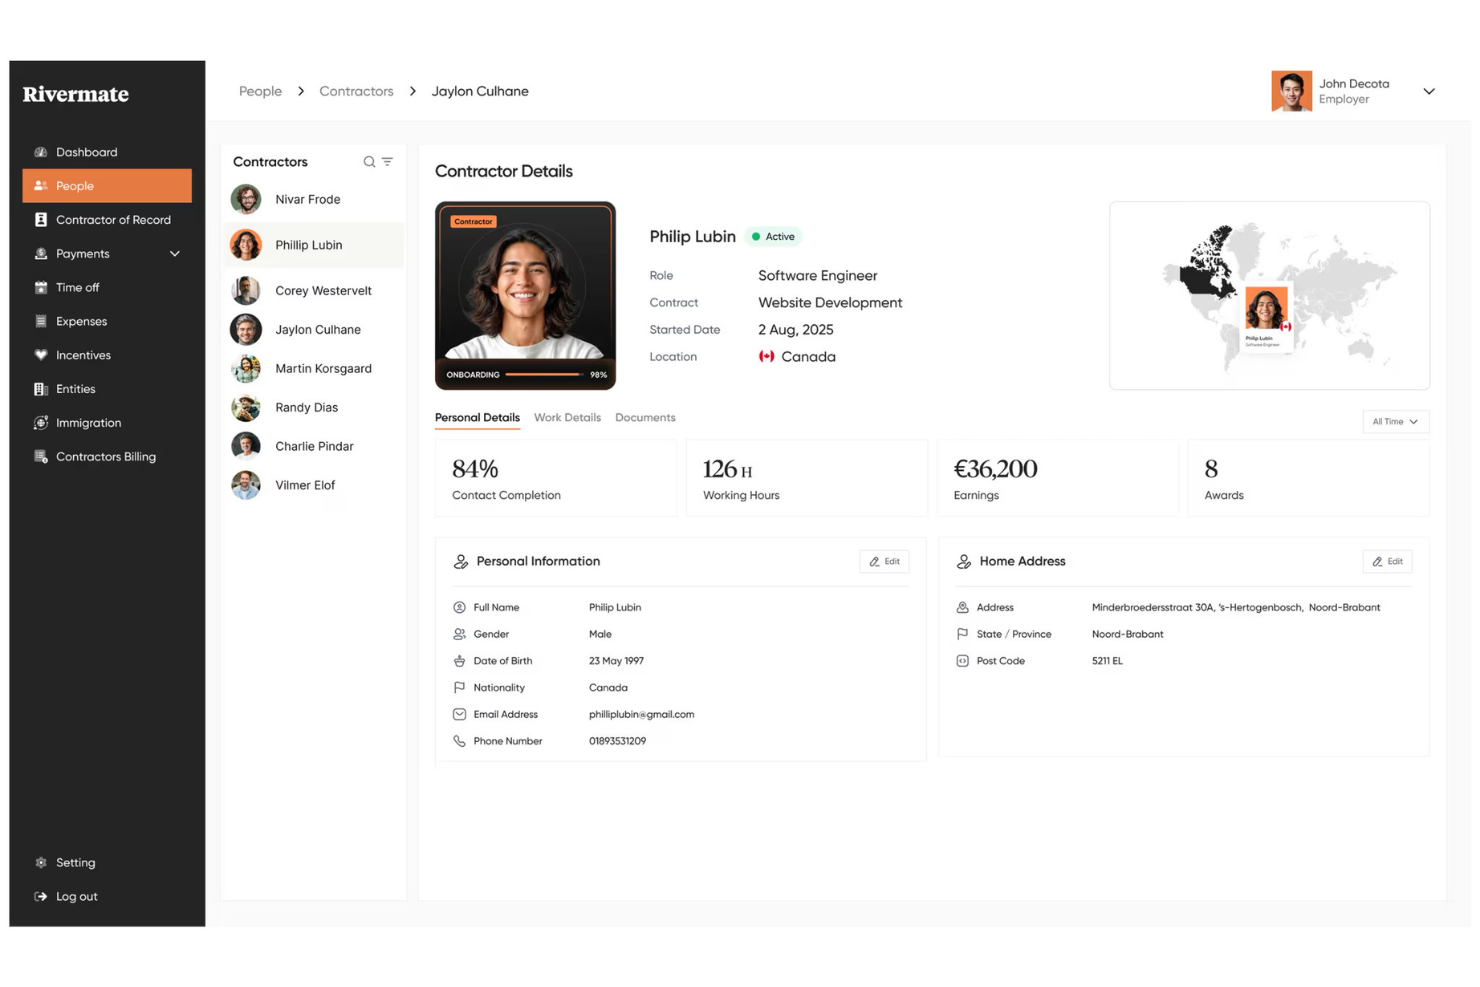Click the Active status badge
This screenshot has height=987, width=1480.
click(x=774, y=236)
